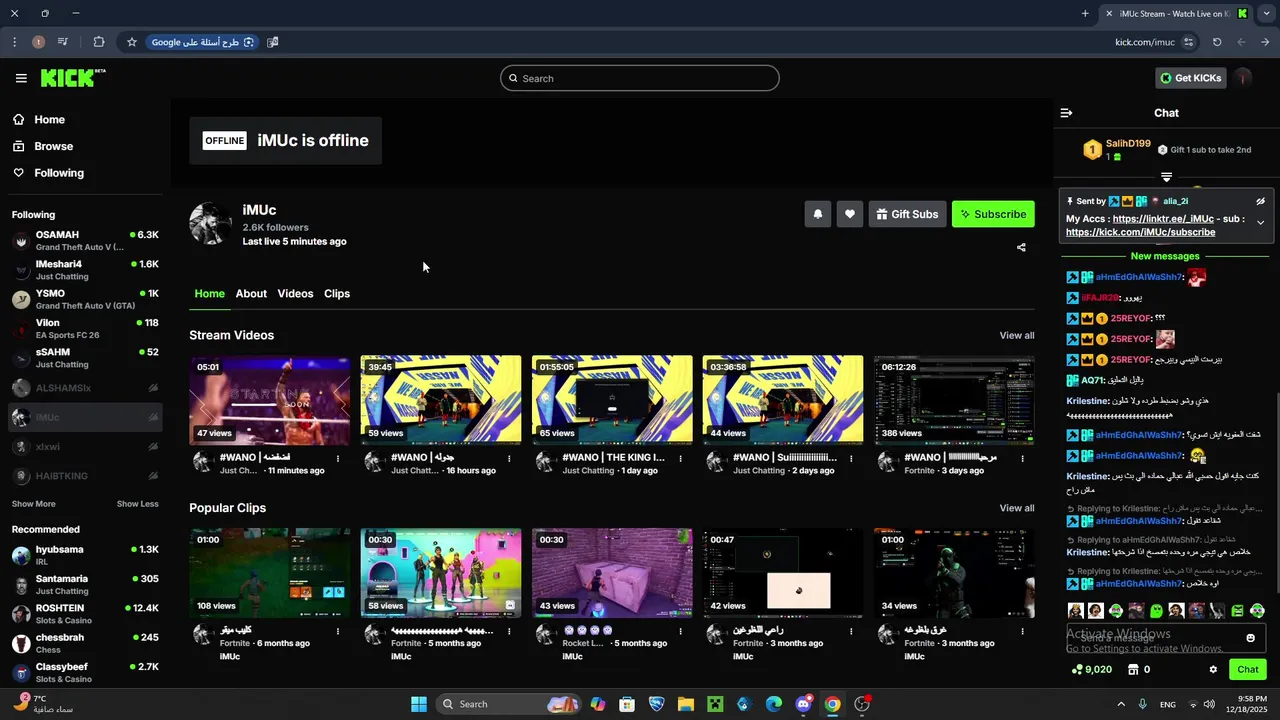Image resolution: width=1280 pixels, height=720 pixels.
Task: Click user profile avatar top right
Action: click(1243, 78)
